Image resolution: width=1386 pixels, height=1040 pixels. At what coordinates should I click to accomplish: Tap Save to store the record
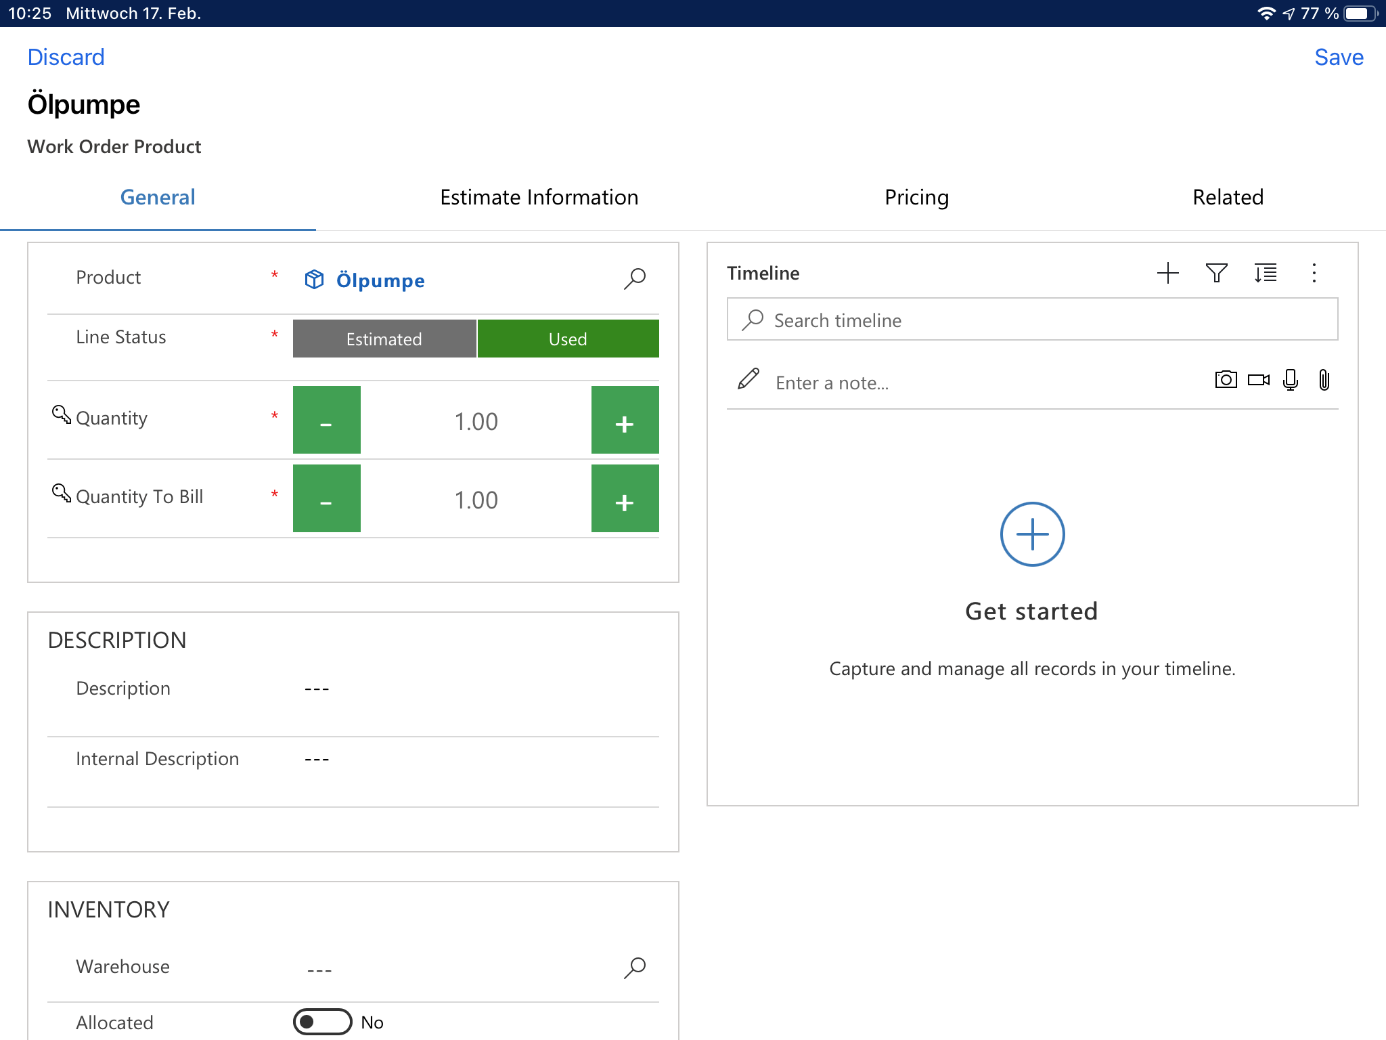(x=1338, y=58)
